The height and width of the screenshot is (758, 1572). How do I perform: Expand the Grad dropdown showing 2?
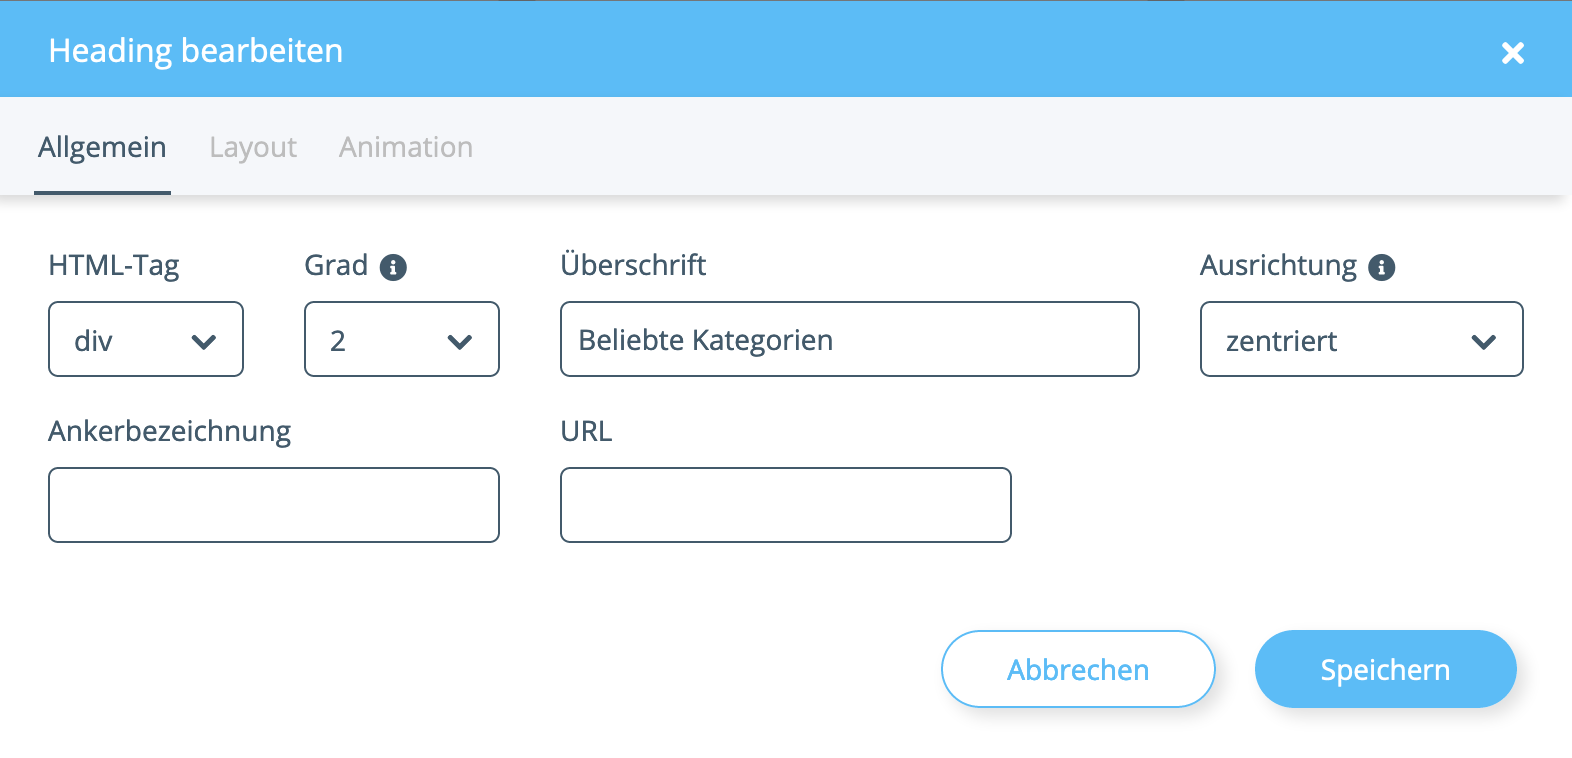coord(402,339)
